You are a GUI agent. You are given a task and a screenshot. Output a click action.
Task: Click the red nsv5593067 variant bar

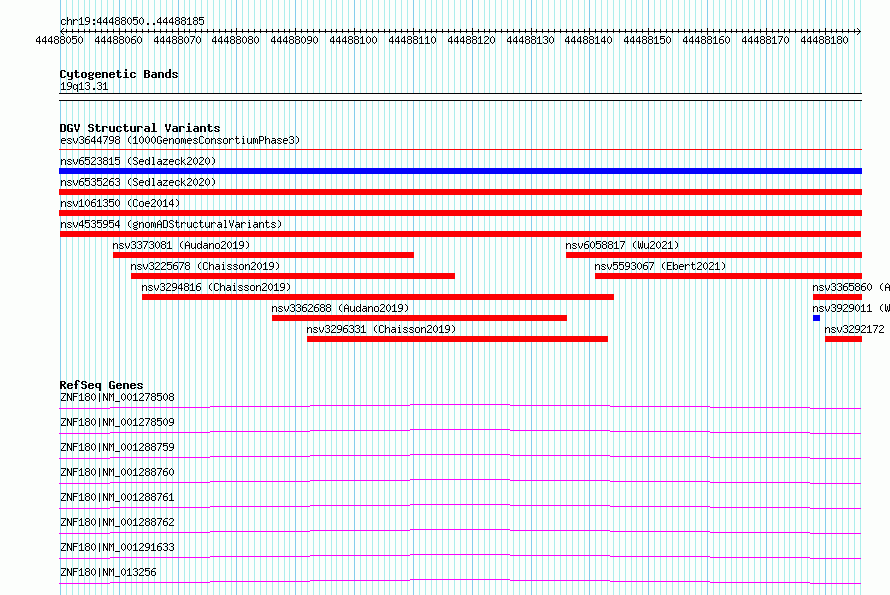[728, 276]
